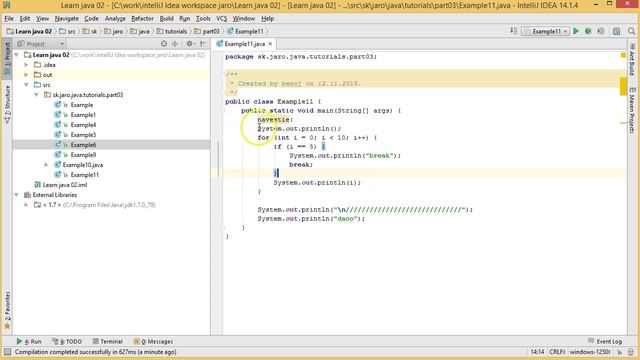
Task: Open the Analyze menu
Action: coord(115,19)
